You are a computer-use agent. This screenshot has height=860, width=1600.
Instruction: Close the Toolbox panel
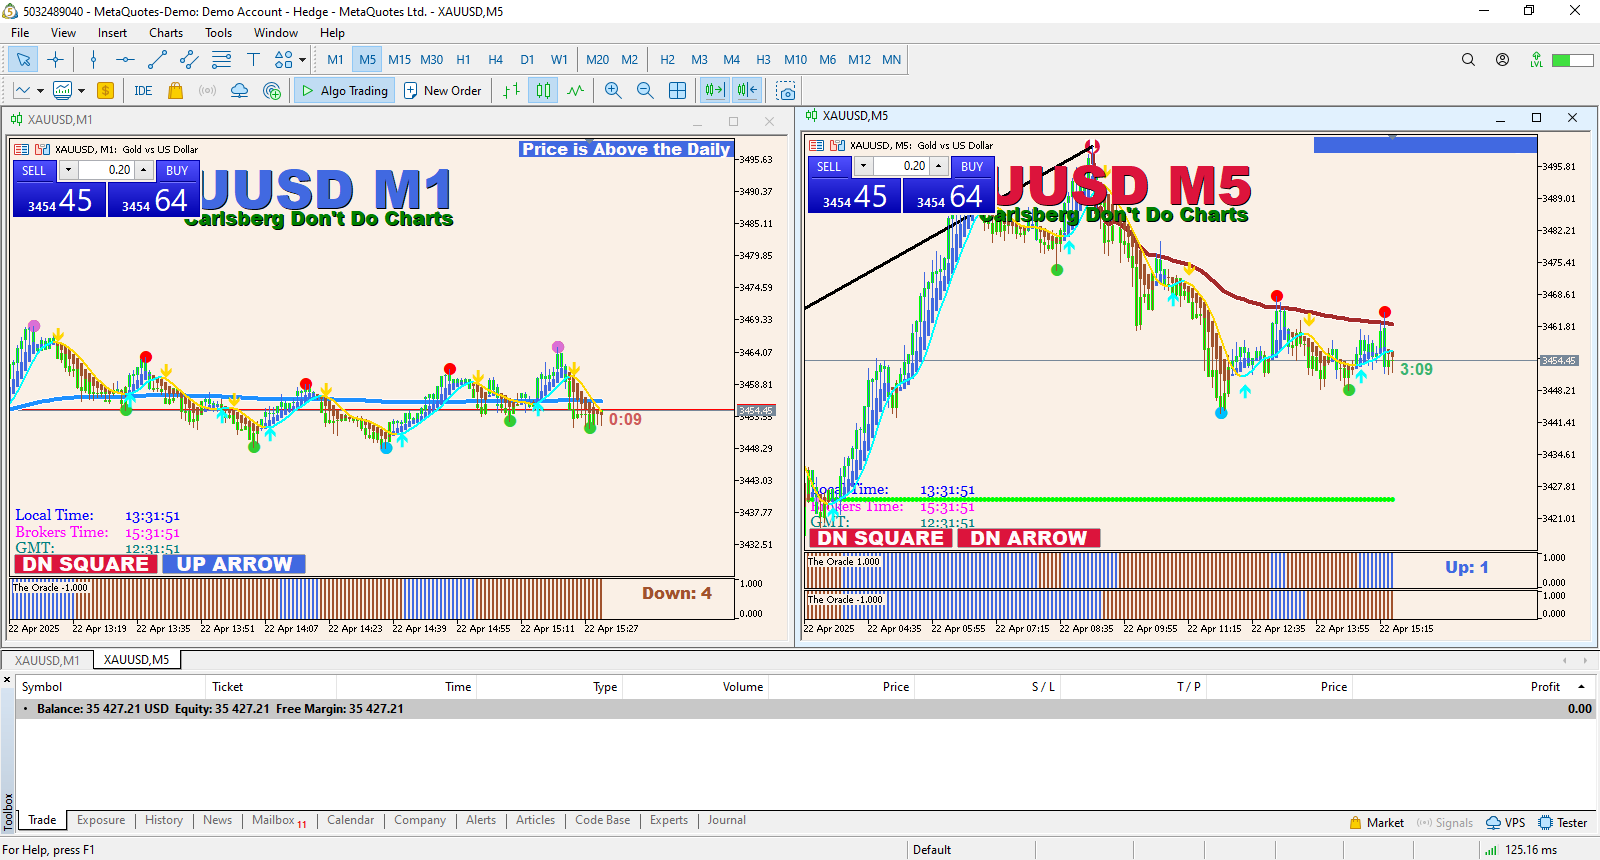(x=7, y=680)
